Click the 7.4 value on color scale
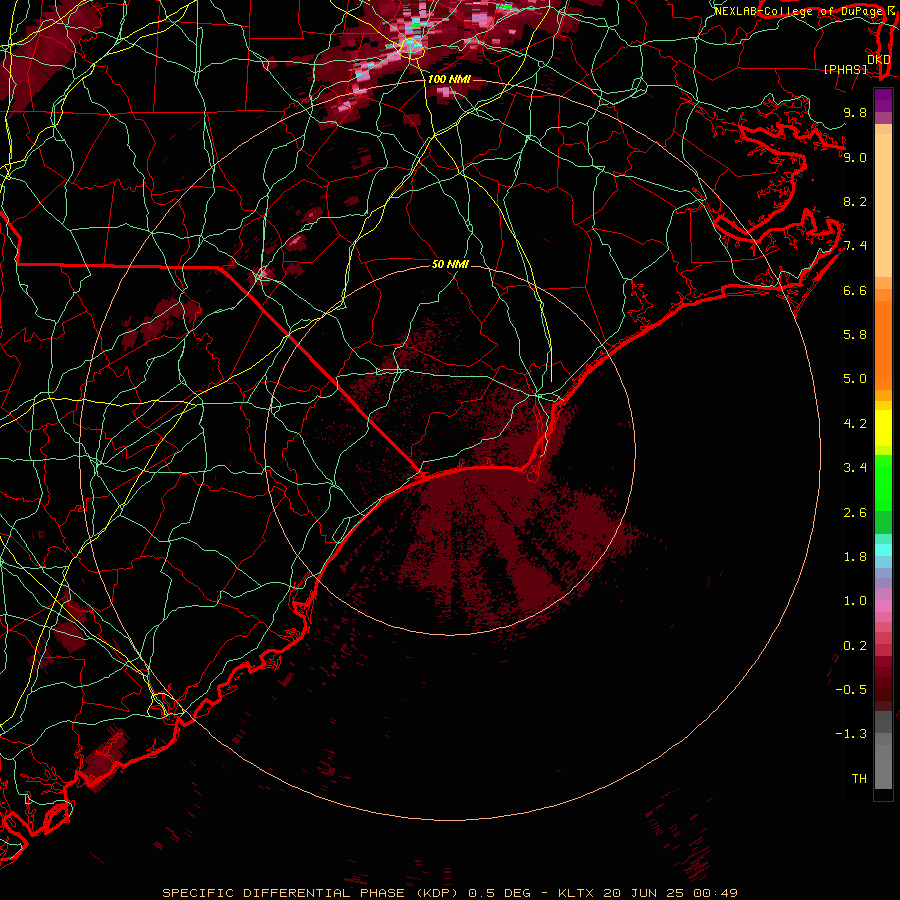The width and height of the screenshot is (900, 900). click(x=855, y=246)
